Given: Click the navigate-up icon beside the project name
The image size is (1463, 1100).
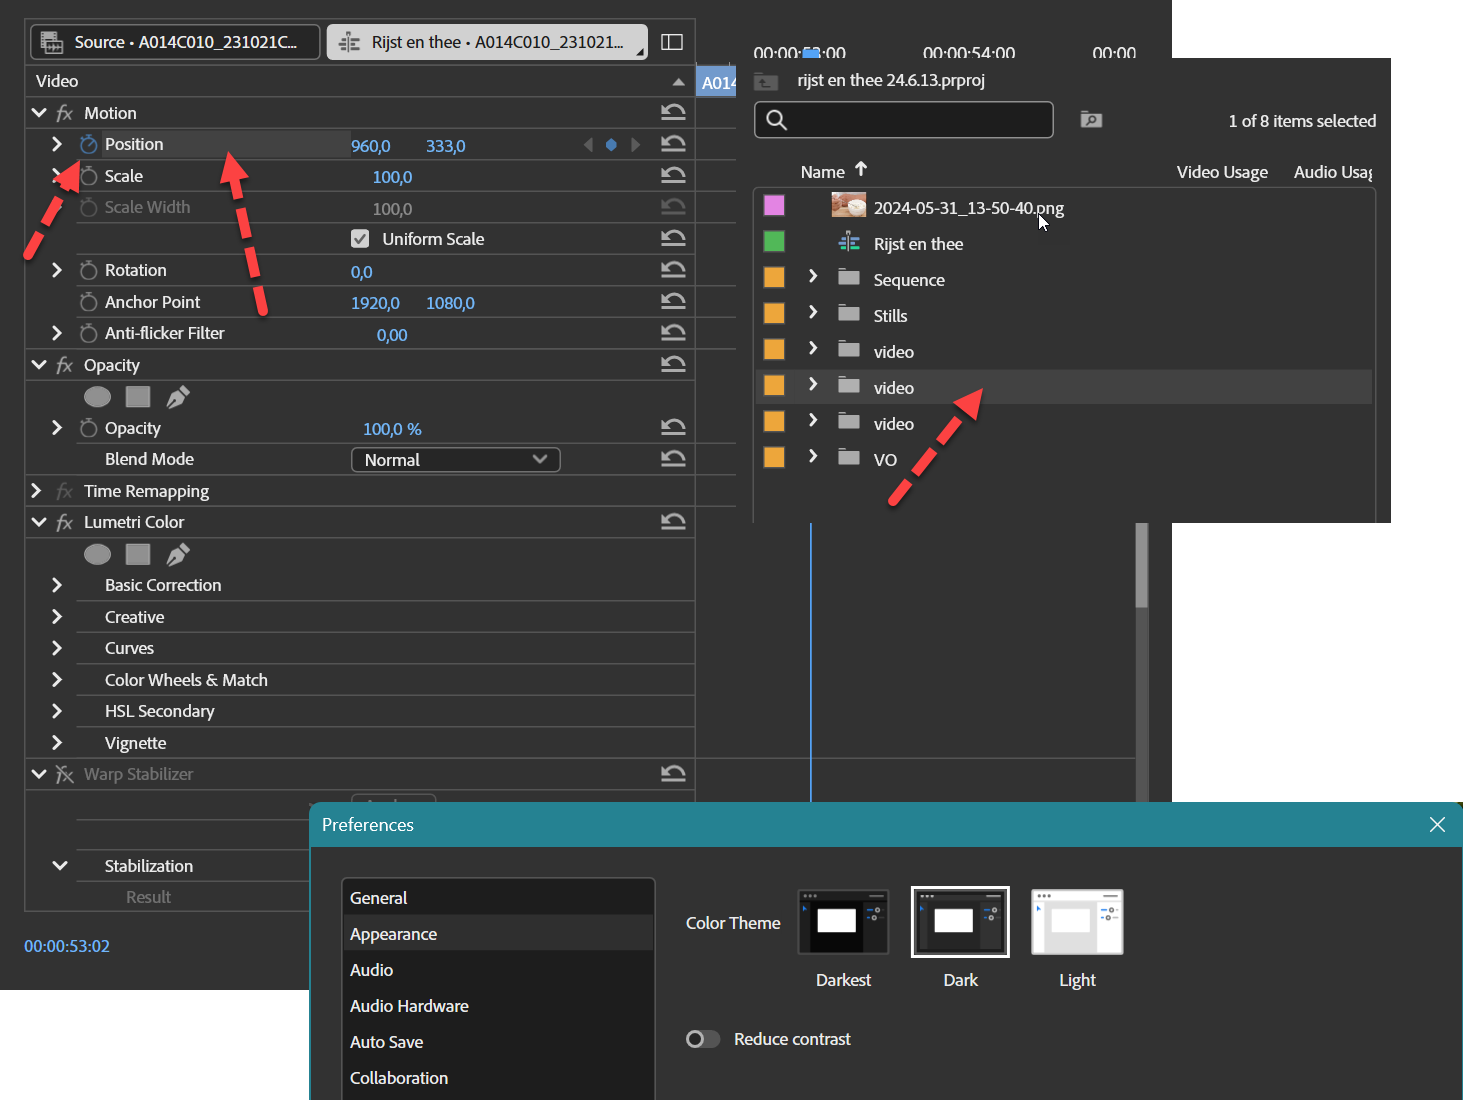Looking at the screenshot, I should point(766,80).
